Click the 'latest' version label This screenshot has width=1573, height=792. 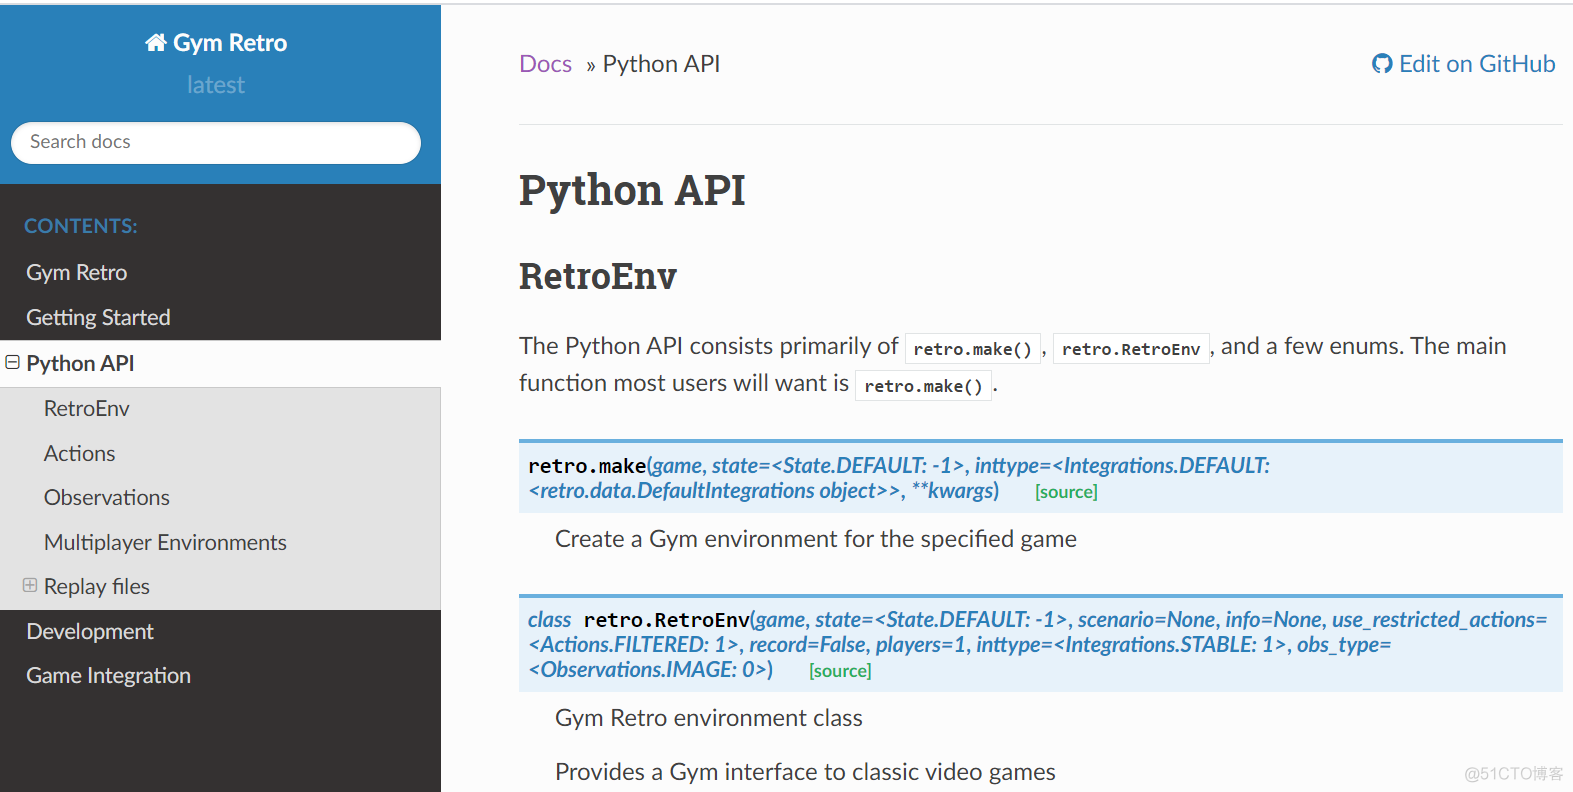[x=216, y=85]
